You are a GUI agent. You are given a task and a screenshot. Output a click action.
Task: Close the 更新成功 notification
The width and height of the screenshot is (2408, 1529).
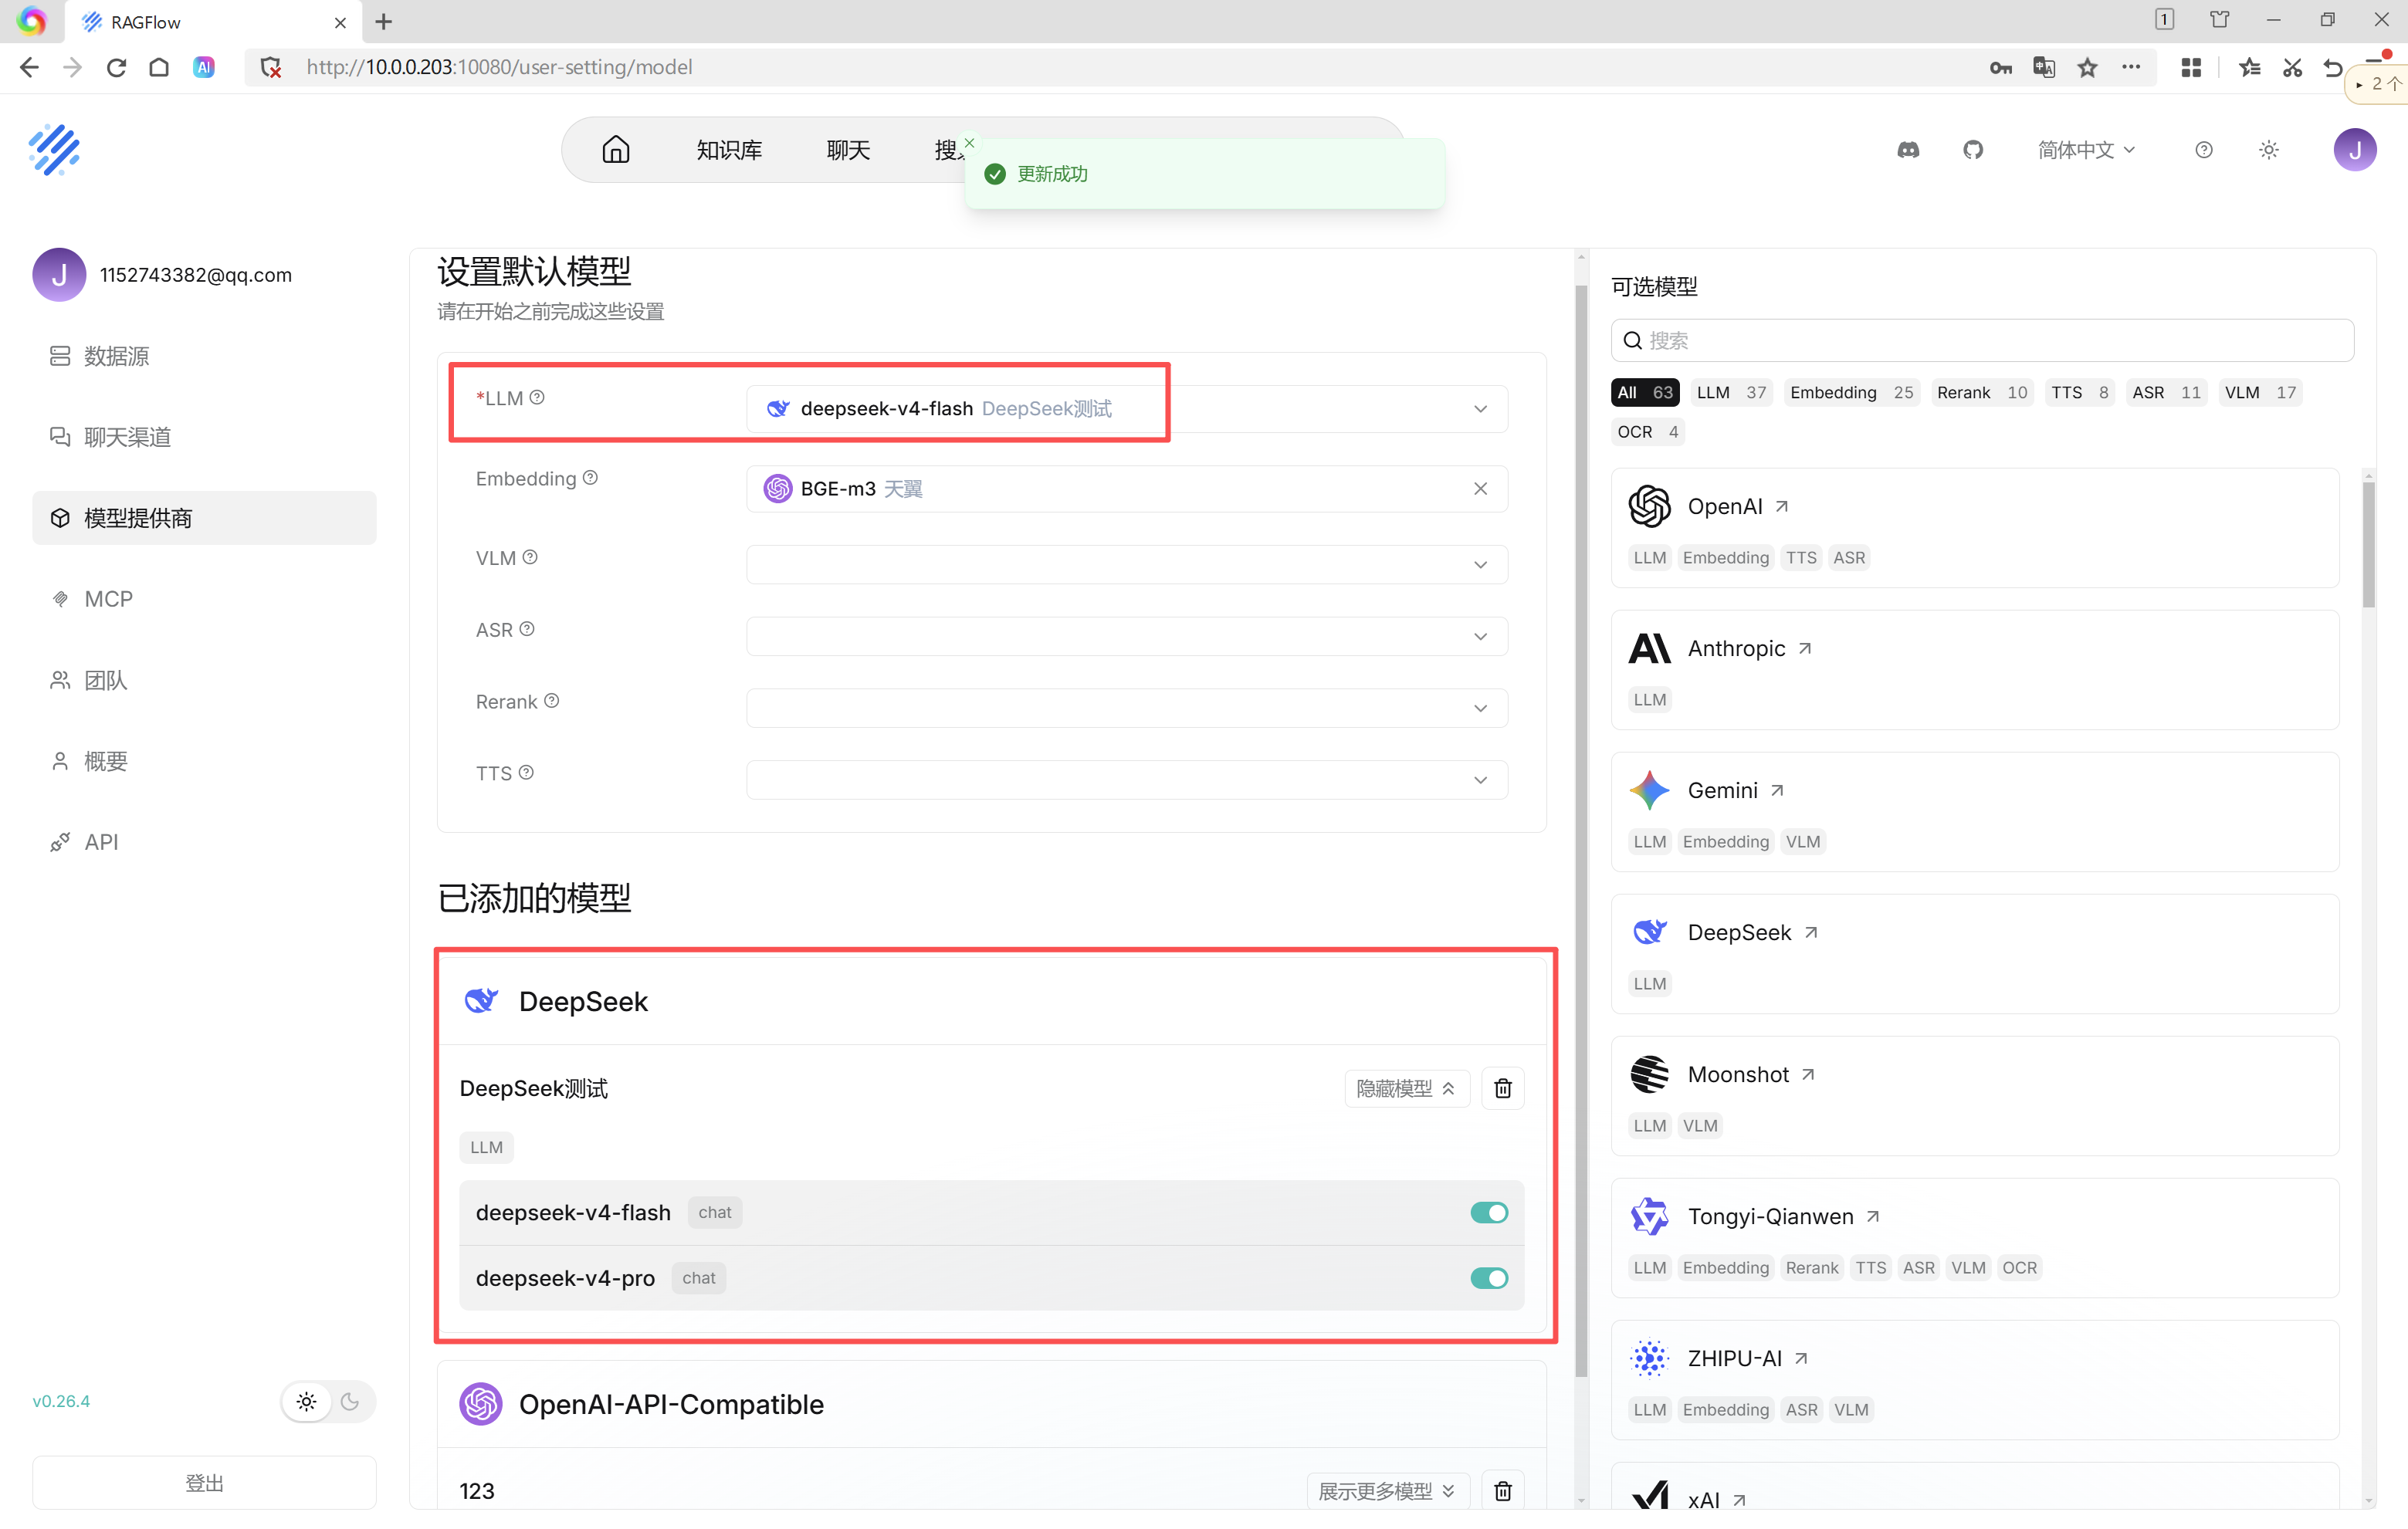(969, 143)
